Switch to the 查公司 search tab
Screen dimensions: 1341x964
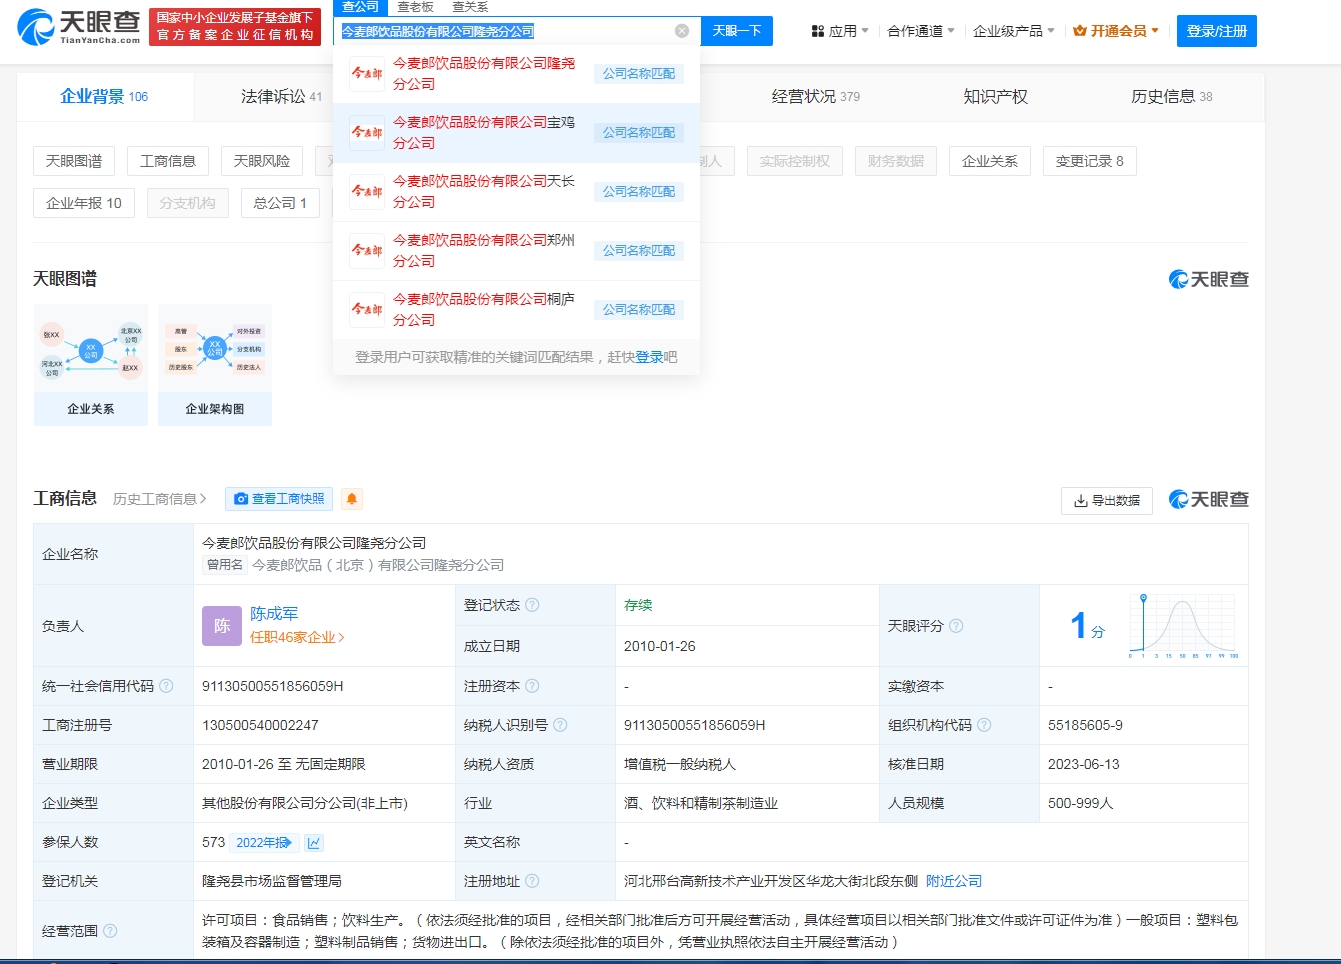(361, 7)
